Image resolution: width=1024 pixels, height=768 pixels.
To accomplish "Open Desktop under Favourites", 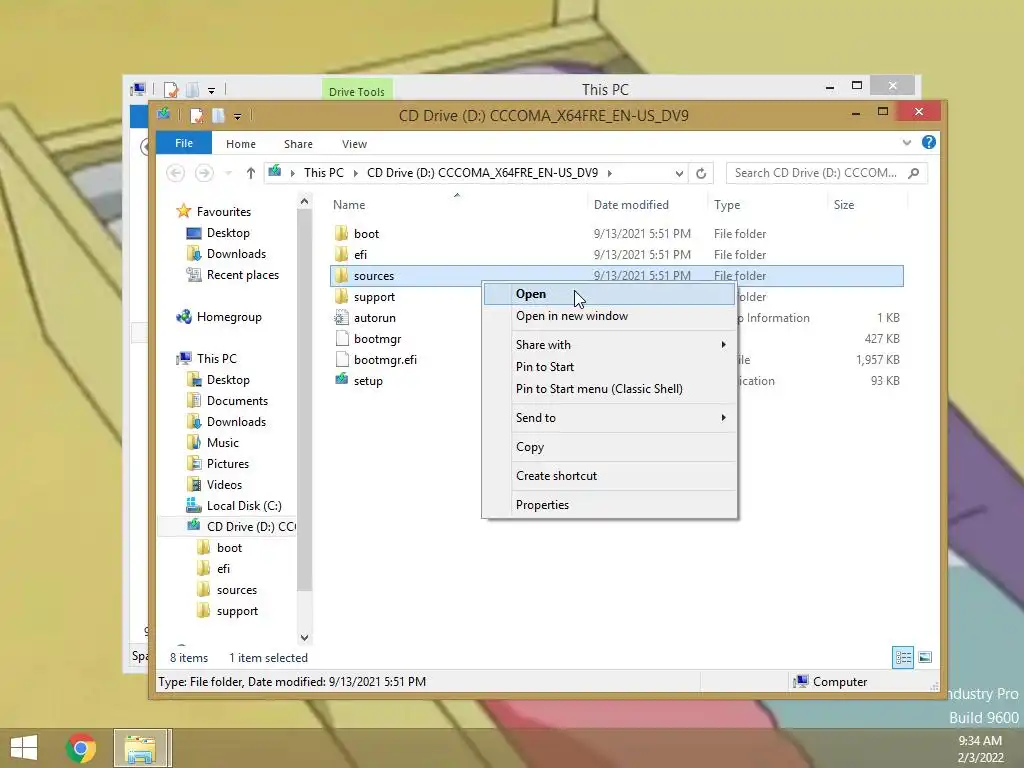I will click(x=228, y=233).
